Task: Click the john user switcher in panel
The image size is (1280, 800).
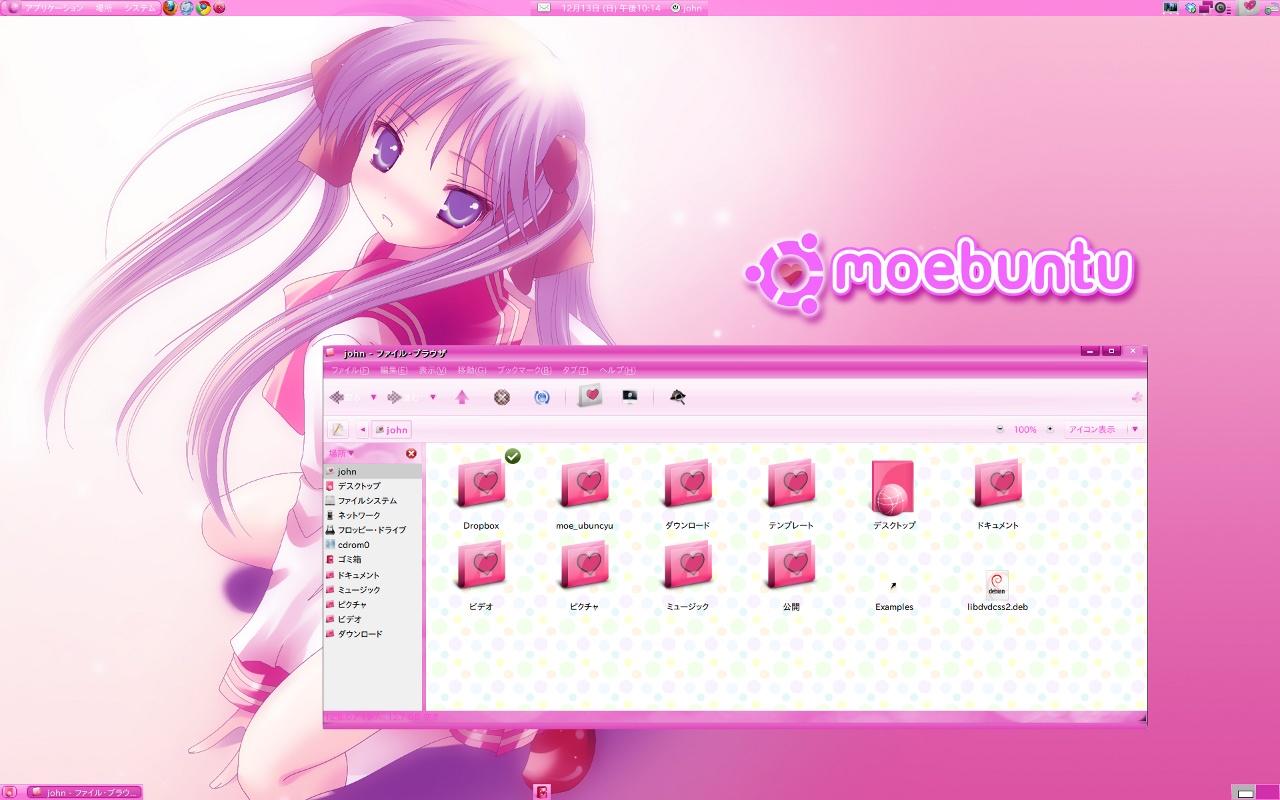Action: click(x=686, y=7)
